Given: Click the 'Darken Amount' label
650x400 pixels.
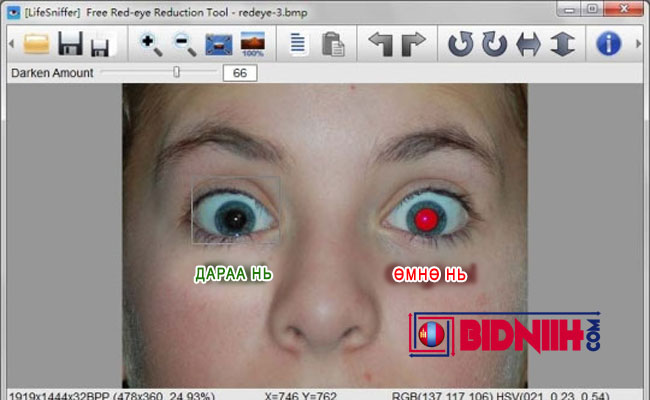Looking at the screenshot, I should pos(52,73).
